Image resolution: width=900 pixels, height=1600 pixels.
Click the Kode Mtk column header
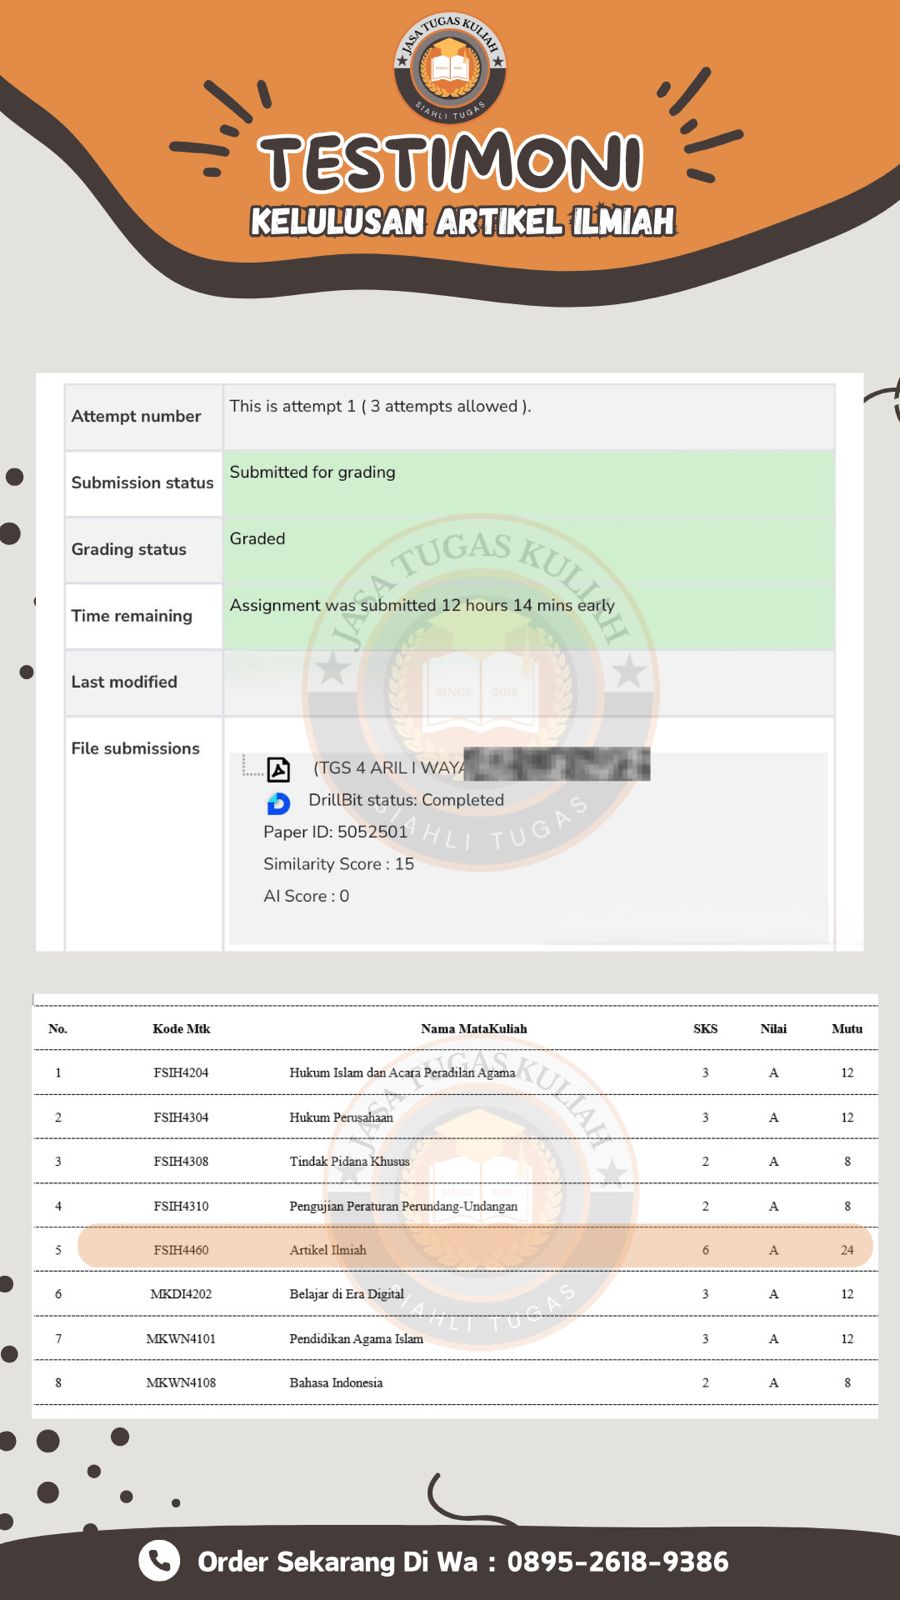(181, 1028)
